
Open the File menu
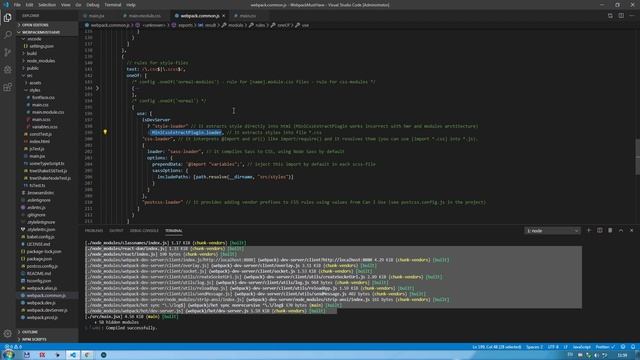tap(17, 5)
